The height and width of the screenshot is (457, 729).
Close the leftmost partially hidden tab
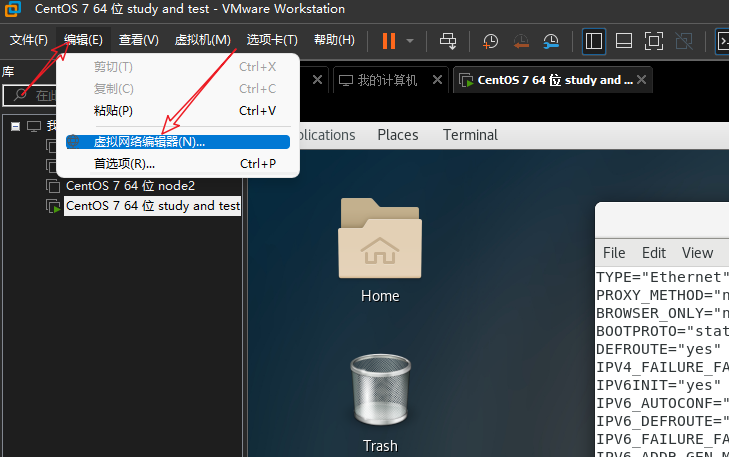click(317, 80)
